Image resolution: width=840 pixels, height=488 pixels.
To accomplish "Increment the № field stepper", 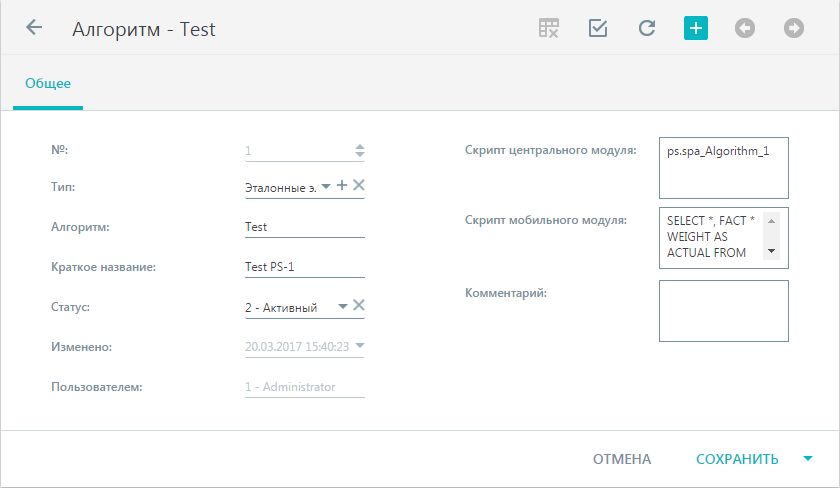I will 360,147.
